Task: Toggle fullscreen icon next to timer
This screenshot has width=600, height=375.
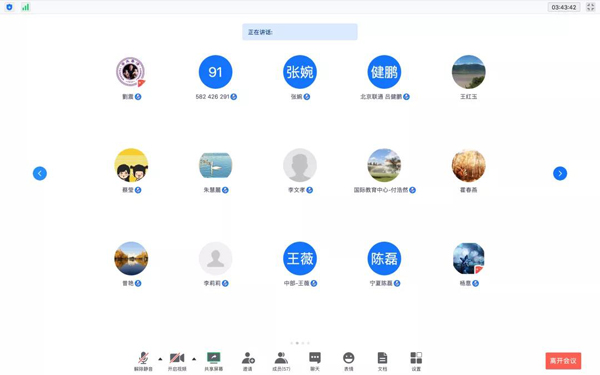Action: [x=590, y=7]
